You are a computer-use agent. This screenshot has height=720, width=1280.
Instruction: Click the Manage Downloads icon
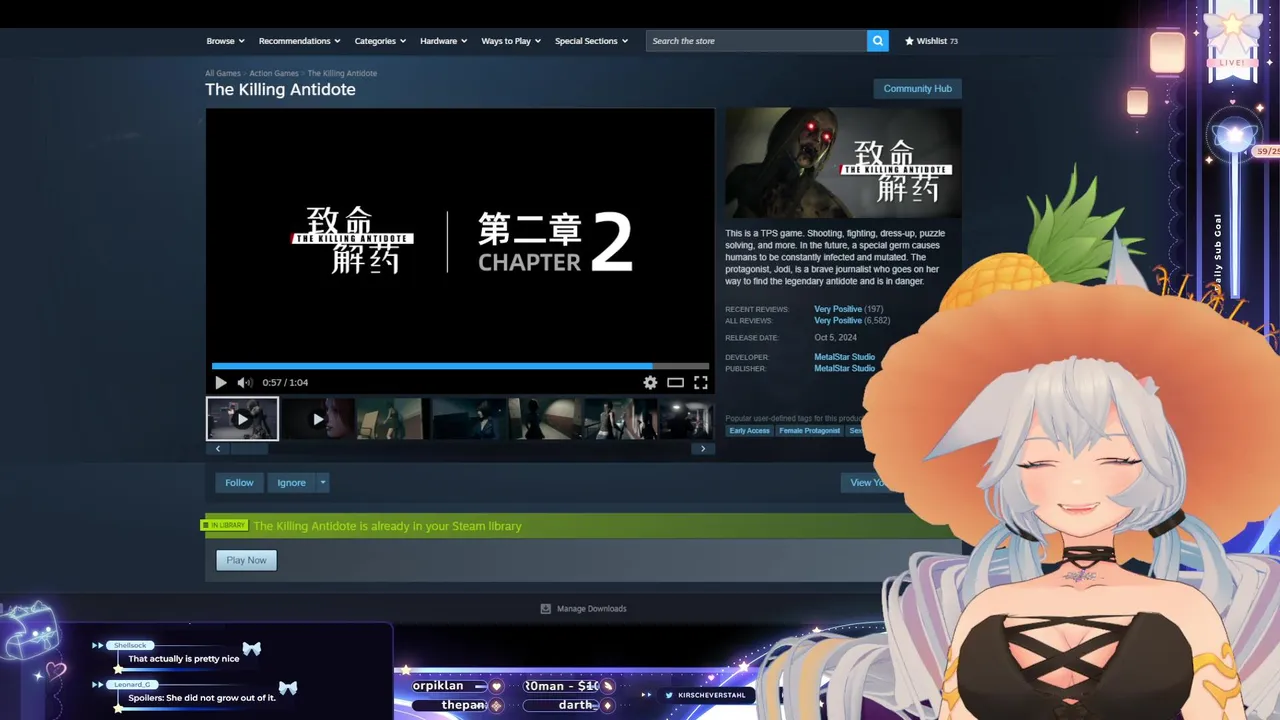pyautogui.click(x=545, y=608)
